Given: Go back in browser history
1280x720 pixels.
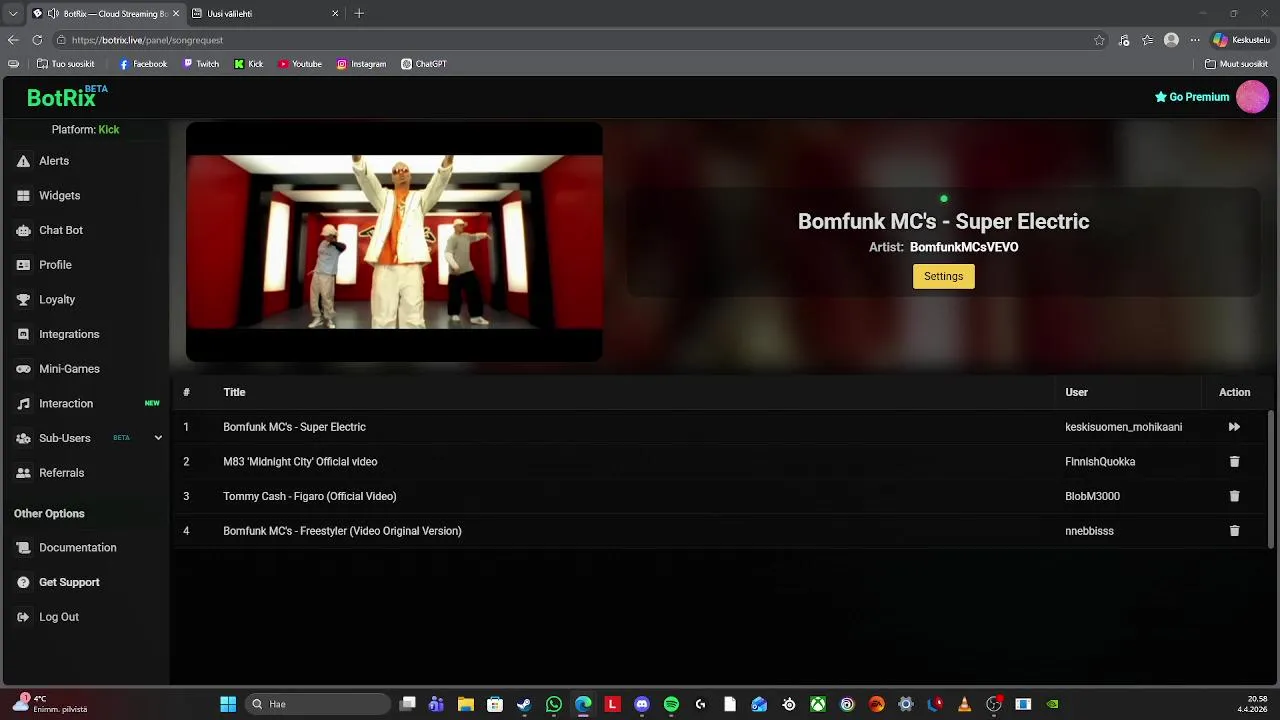Looking at the screenshot, I should 13,40.
